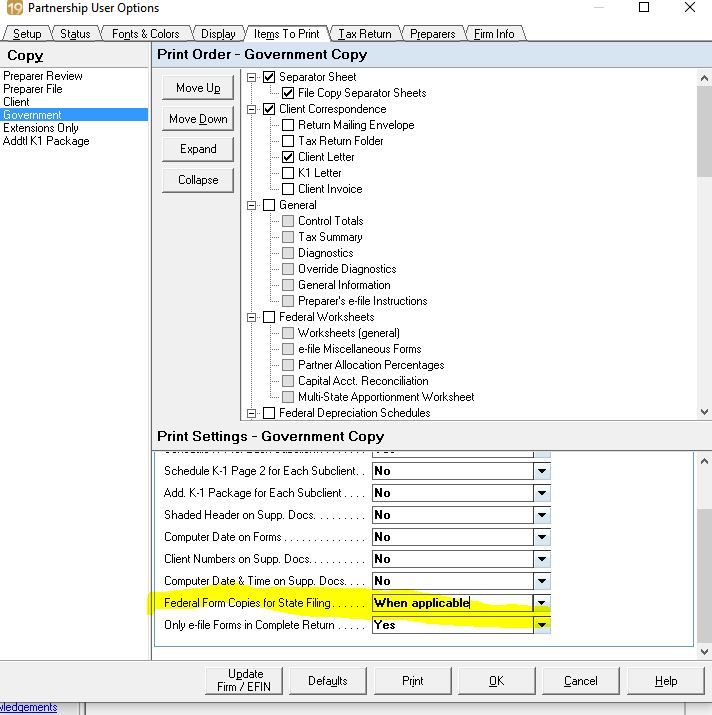Switch to the Fonts & Colors tab
712x715 pixels.
tap(145, 34)
